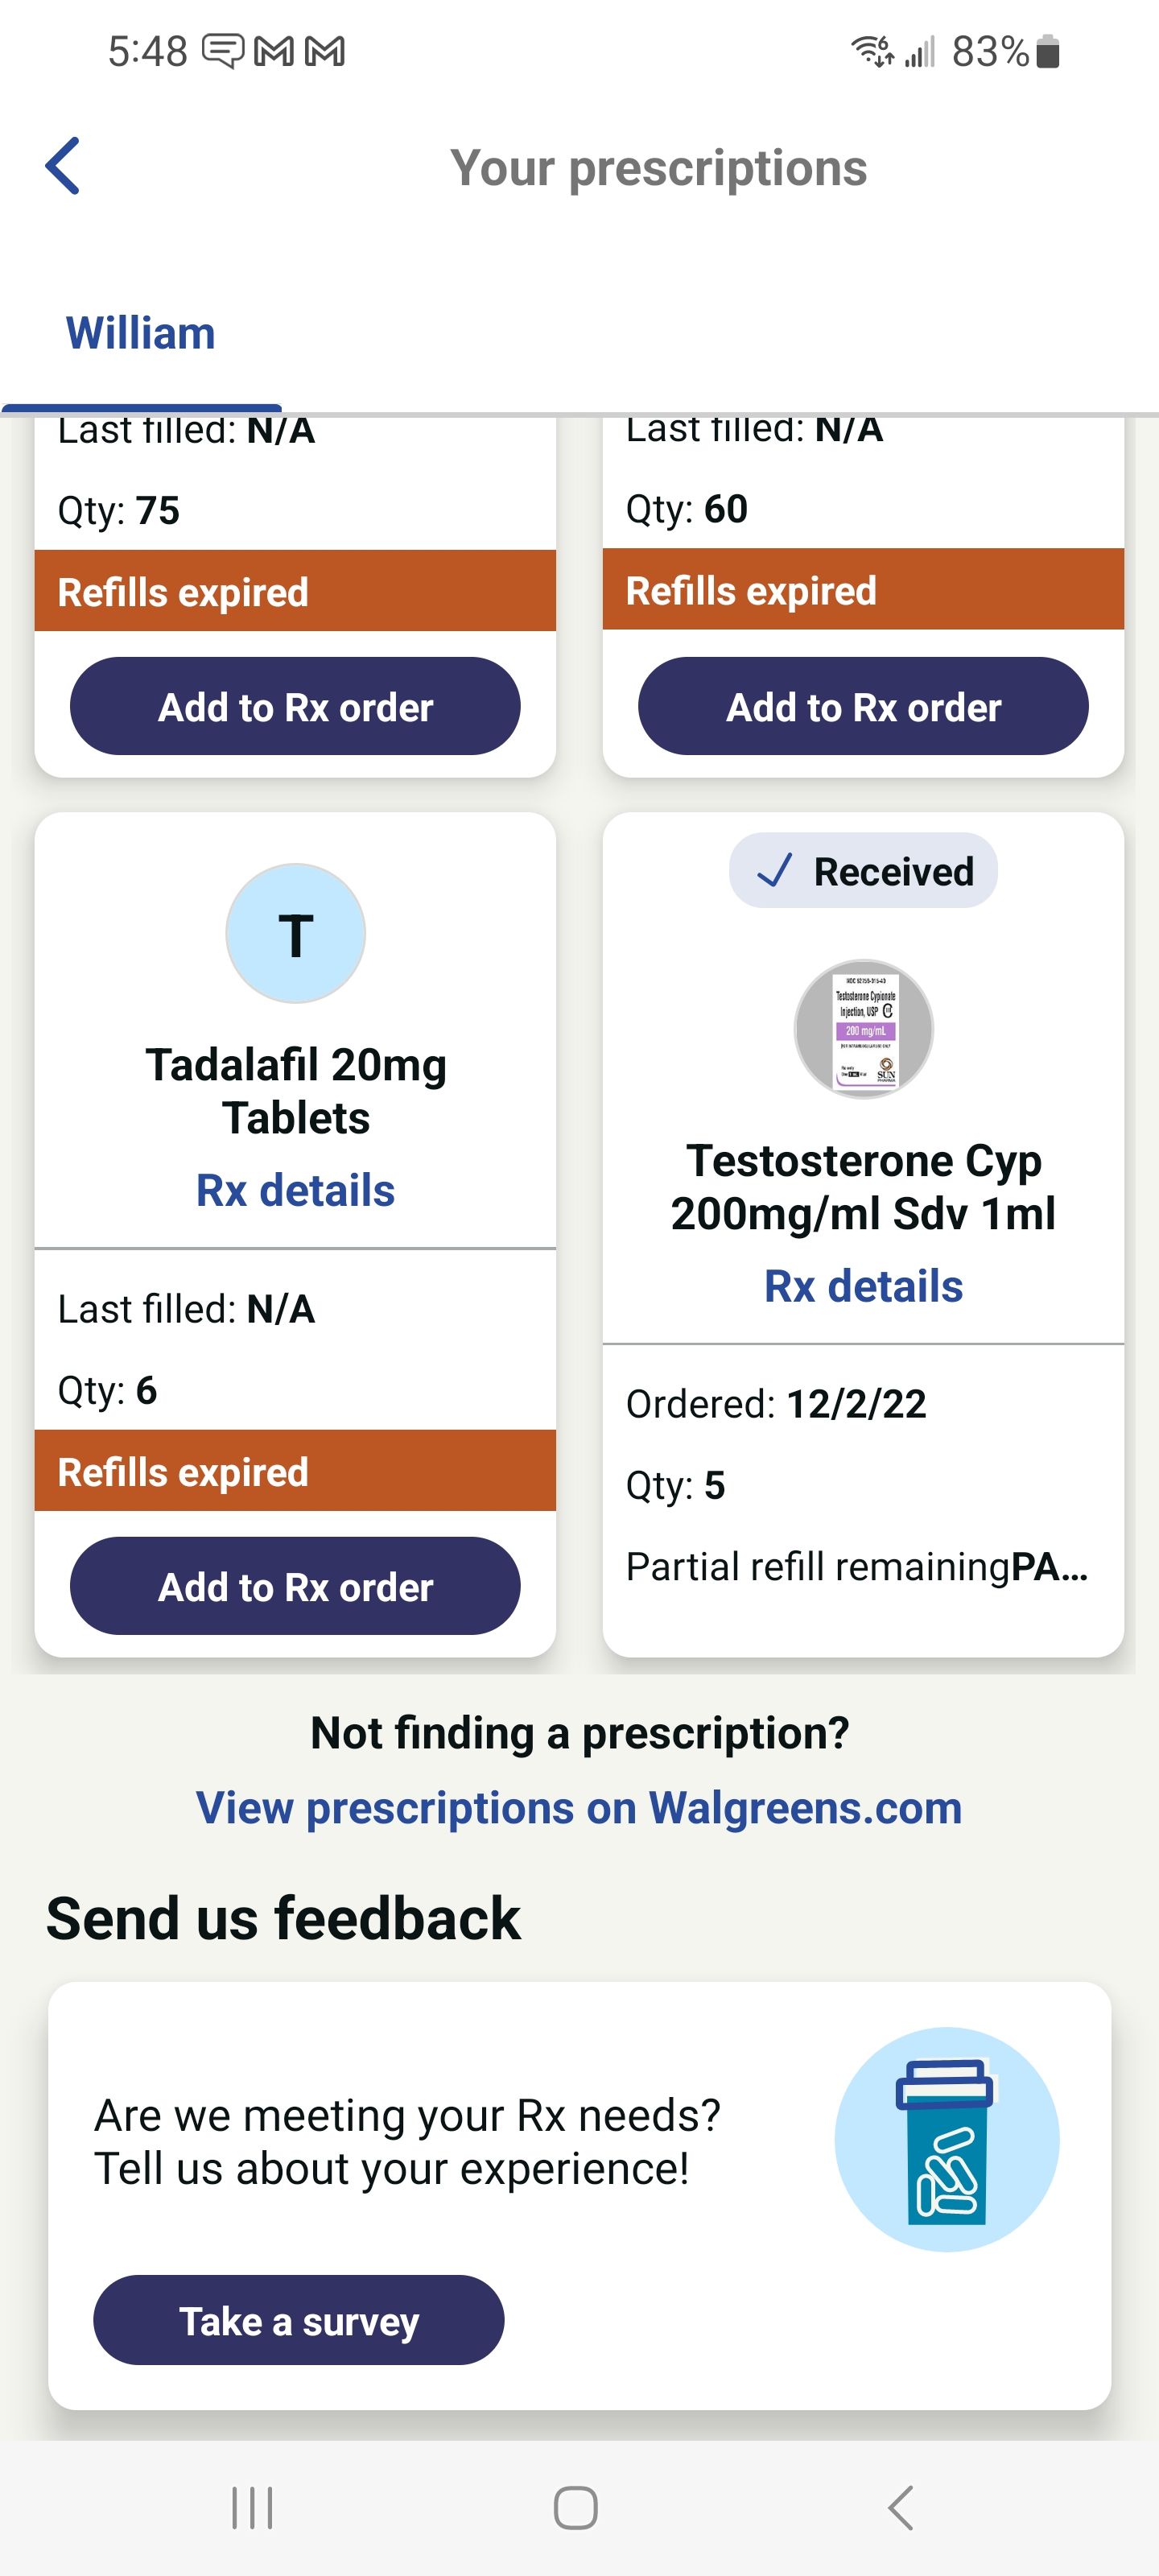
Task: Select the William tab
Action: (141, 334)
